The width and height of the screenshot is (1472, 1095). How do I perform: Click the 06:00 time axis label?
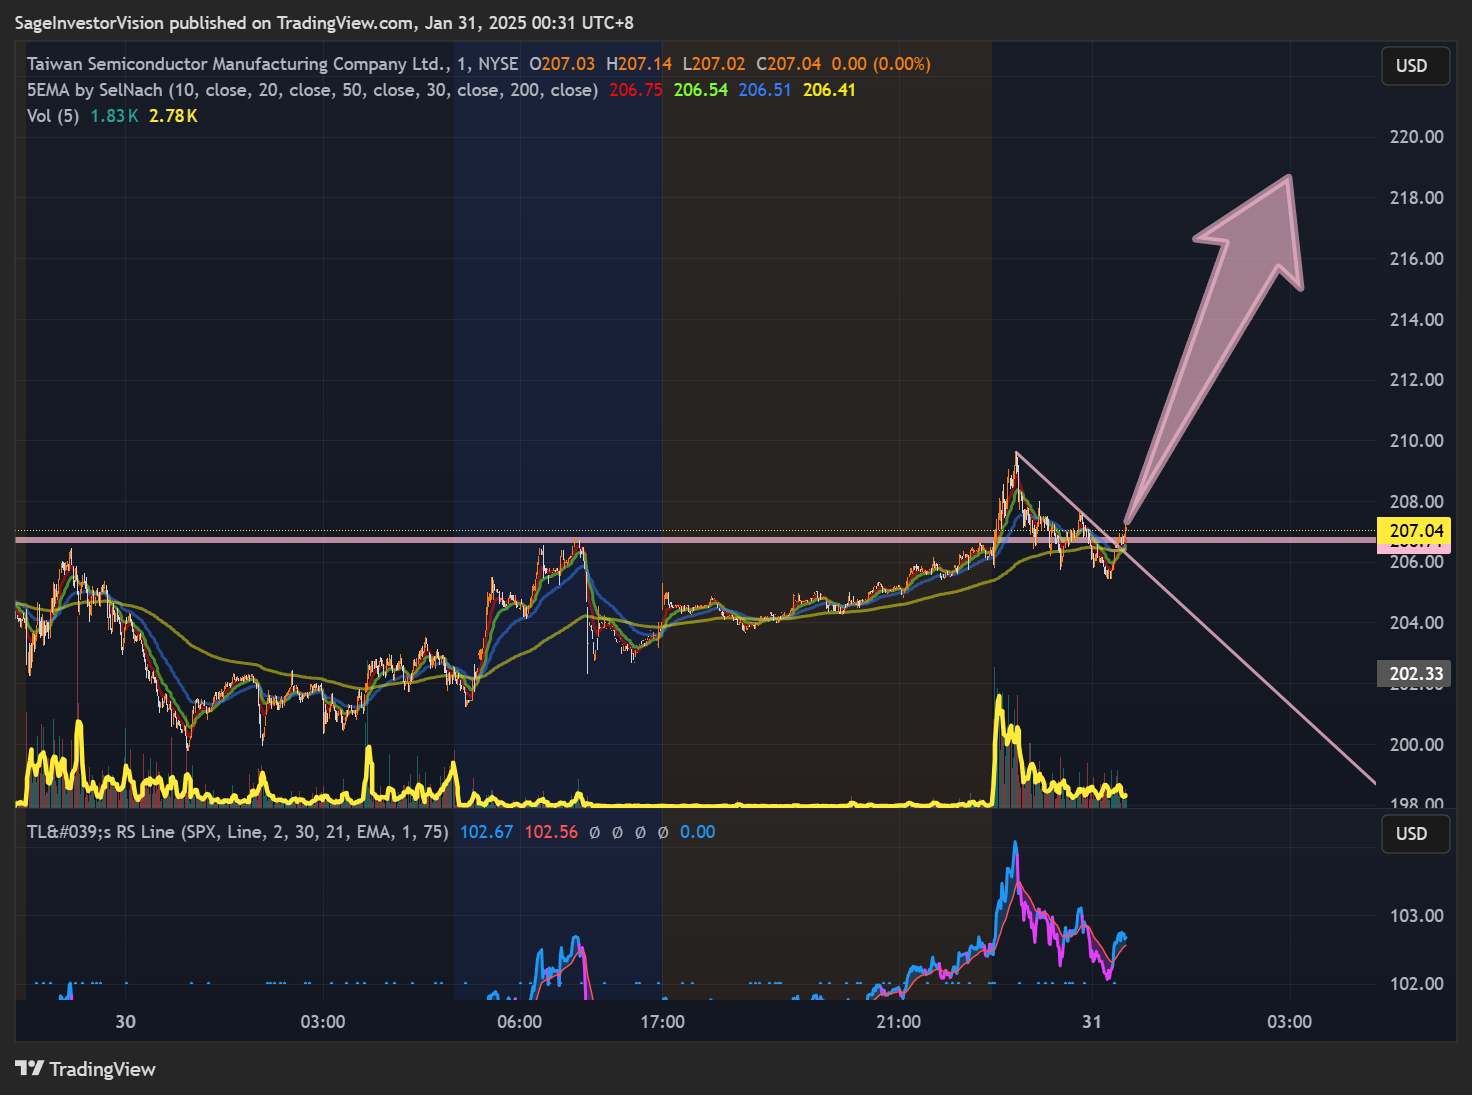click(520, 1022)
